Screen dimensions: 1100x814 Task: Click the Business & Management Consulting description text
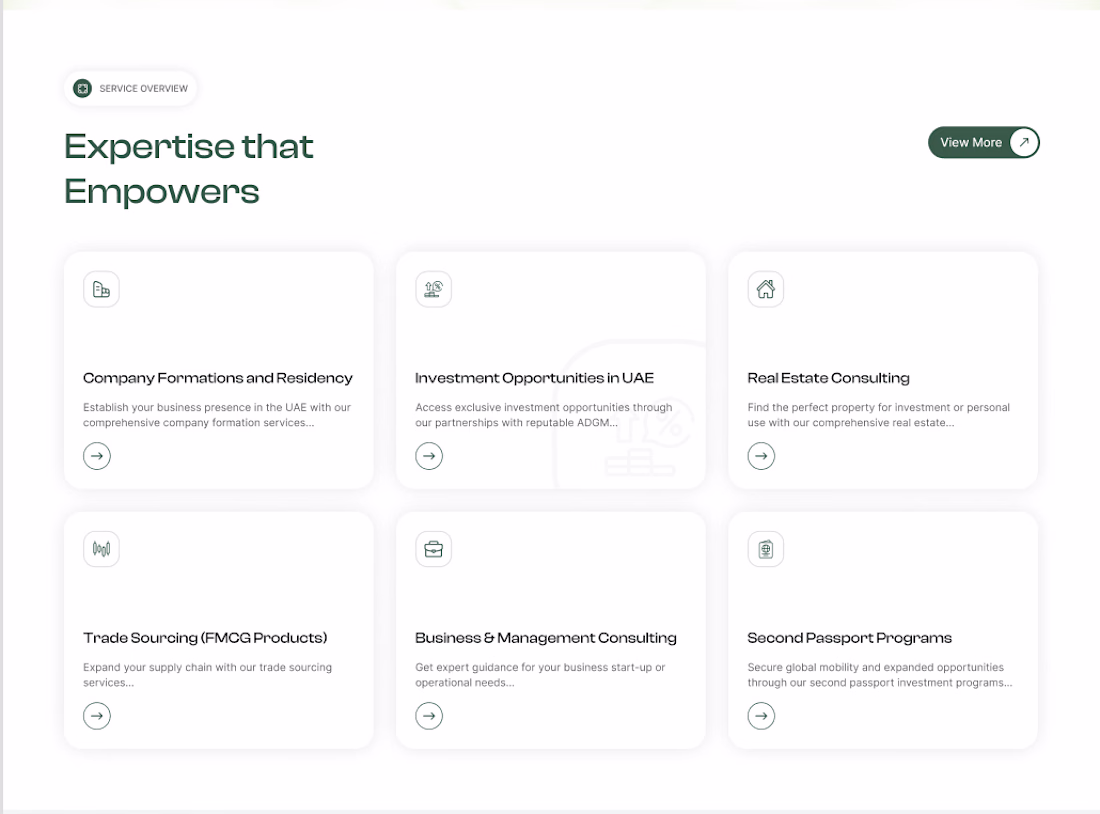tap(540, 675)
